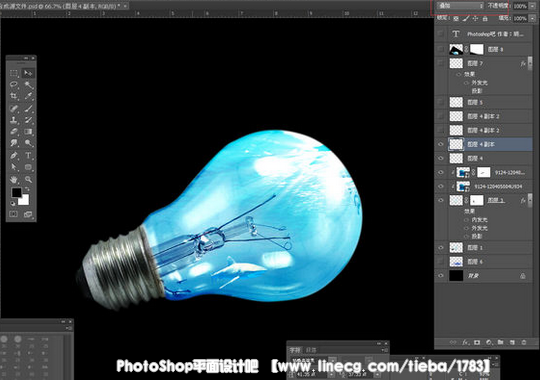Select the Pen tool

(14, 155)
